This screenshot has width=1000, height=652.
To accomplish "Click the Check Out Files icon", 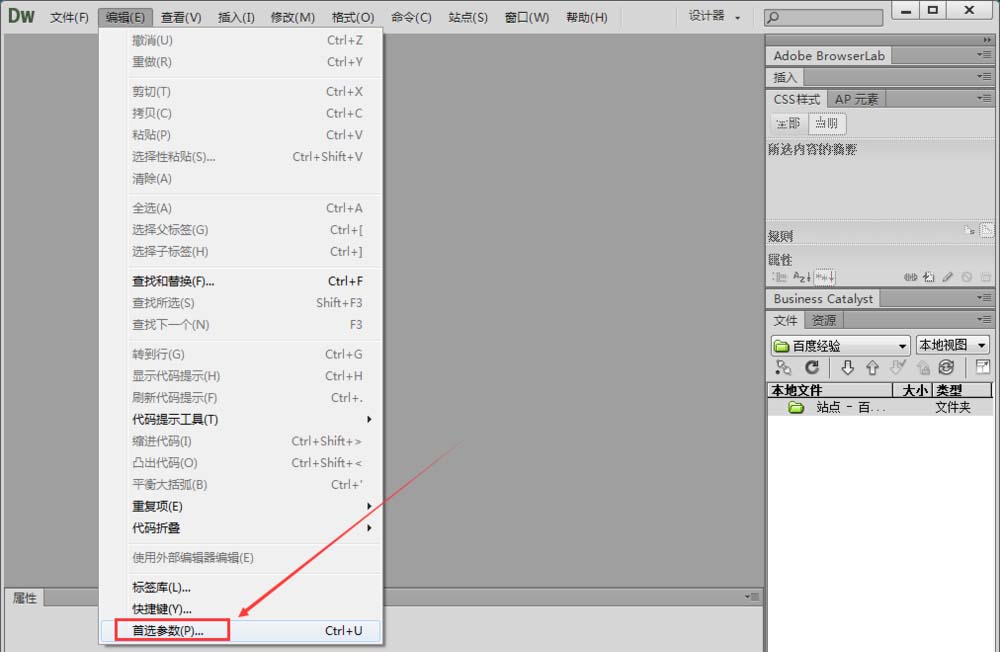I will (899, 368).
